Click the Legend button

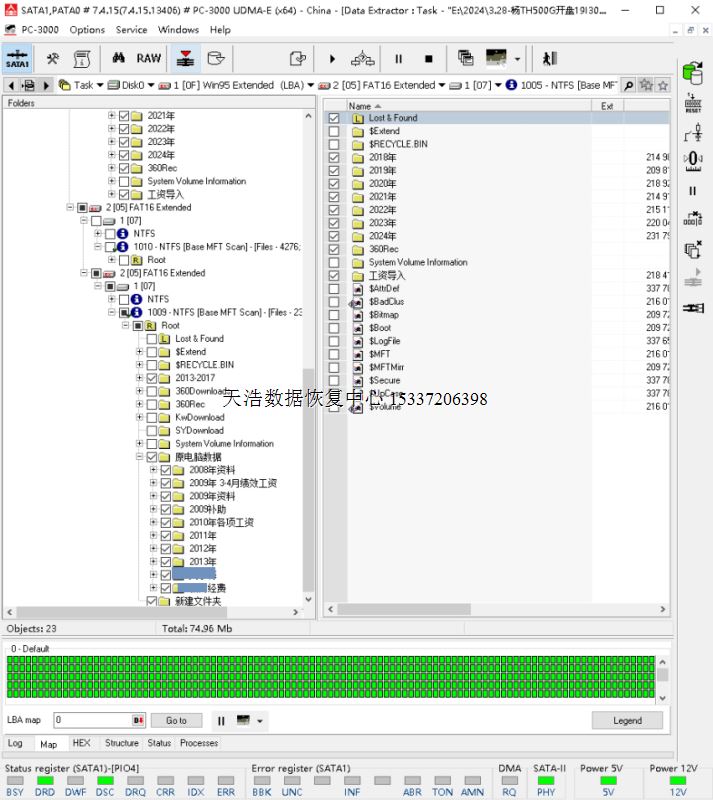(627, 720)
